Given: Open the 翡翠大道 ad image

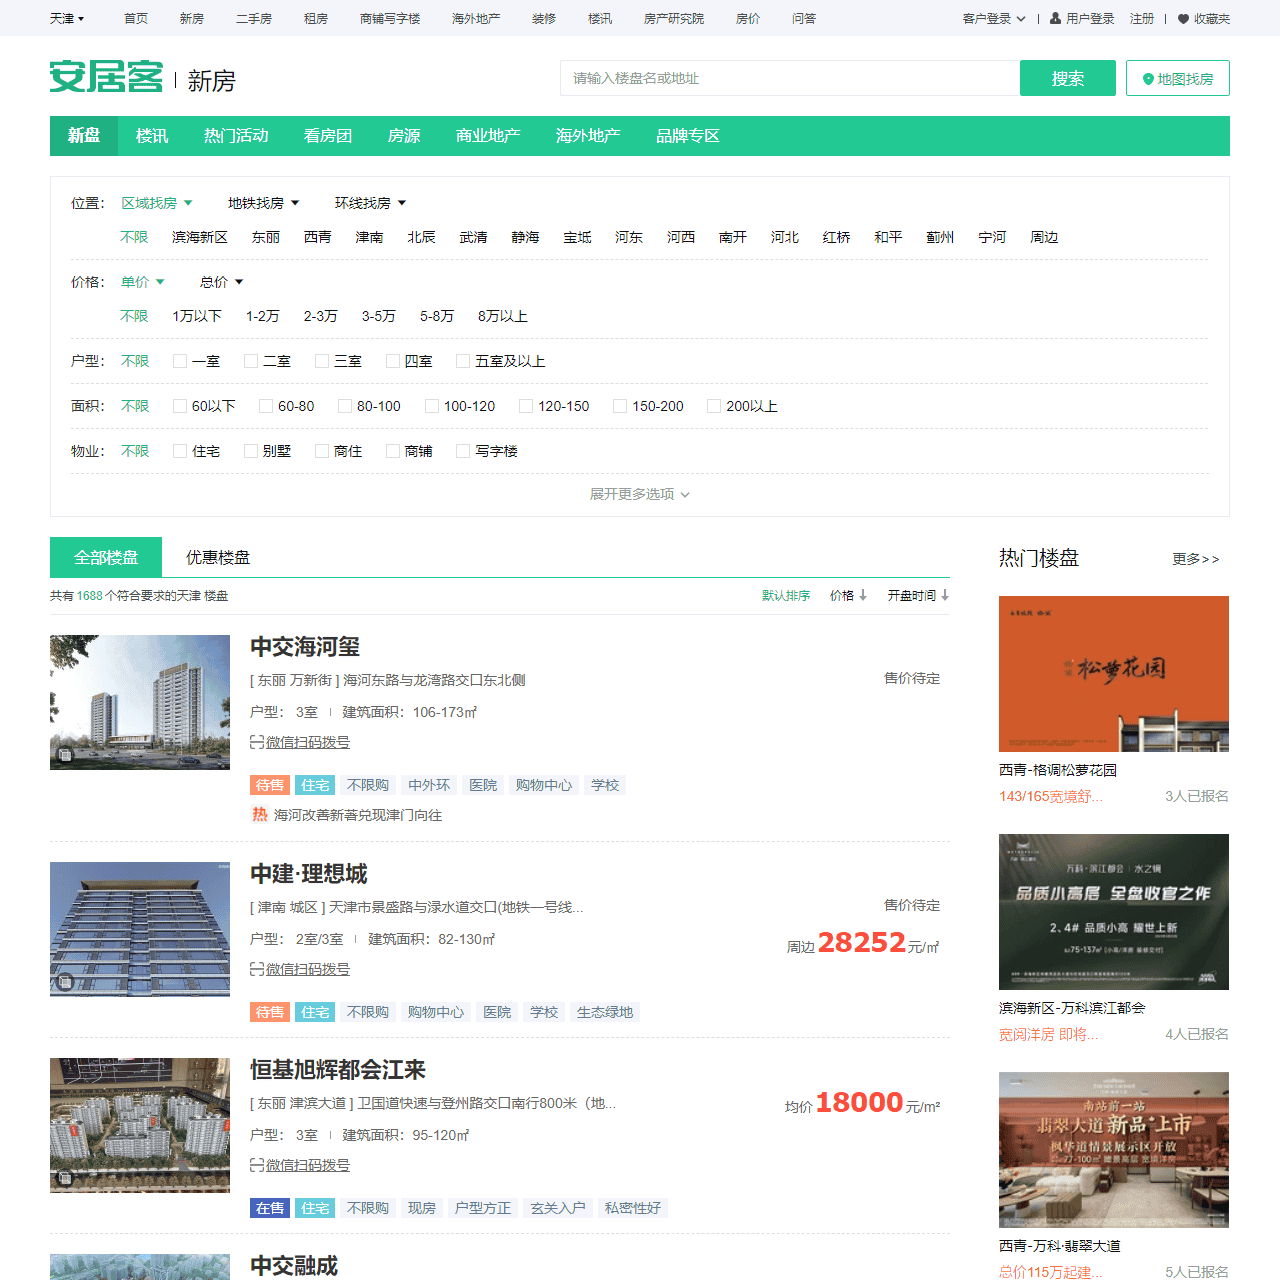Looking at the screenshot, I should coord(1114,1150).
